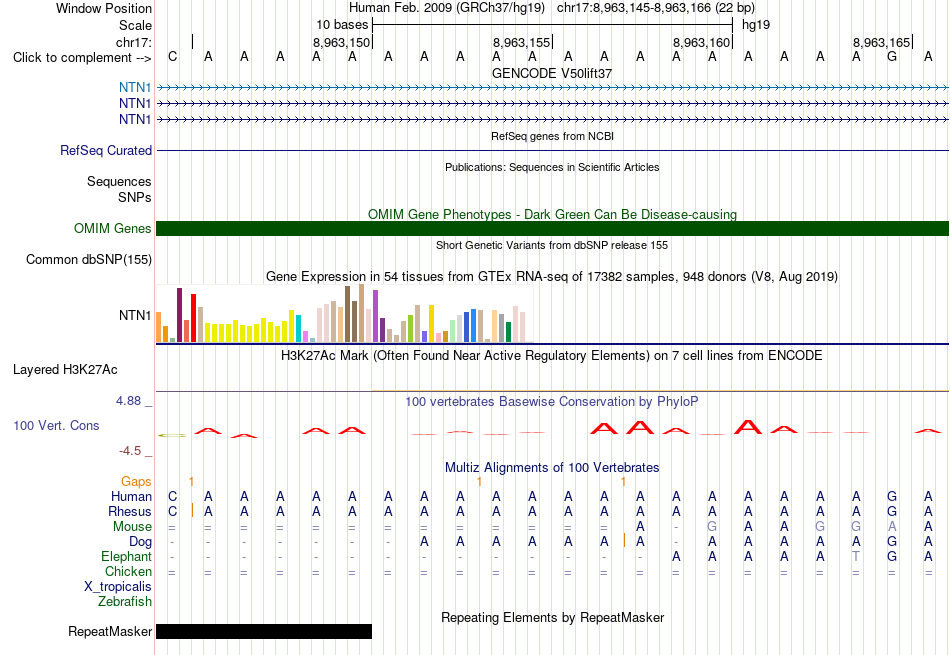The width and height of the screenshot is (950, 655).
Task: Click the GTEx Gene Expression track title
Action: tap(552, 277)
